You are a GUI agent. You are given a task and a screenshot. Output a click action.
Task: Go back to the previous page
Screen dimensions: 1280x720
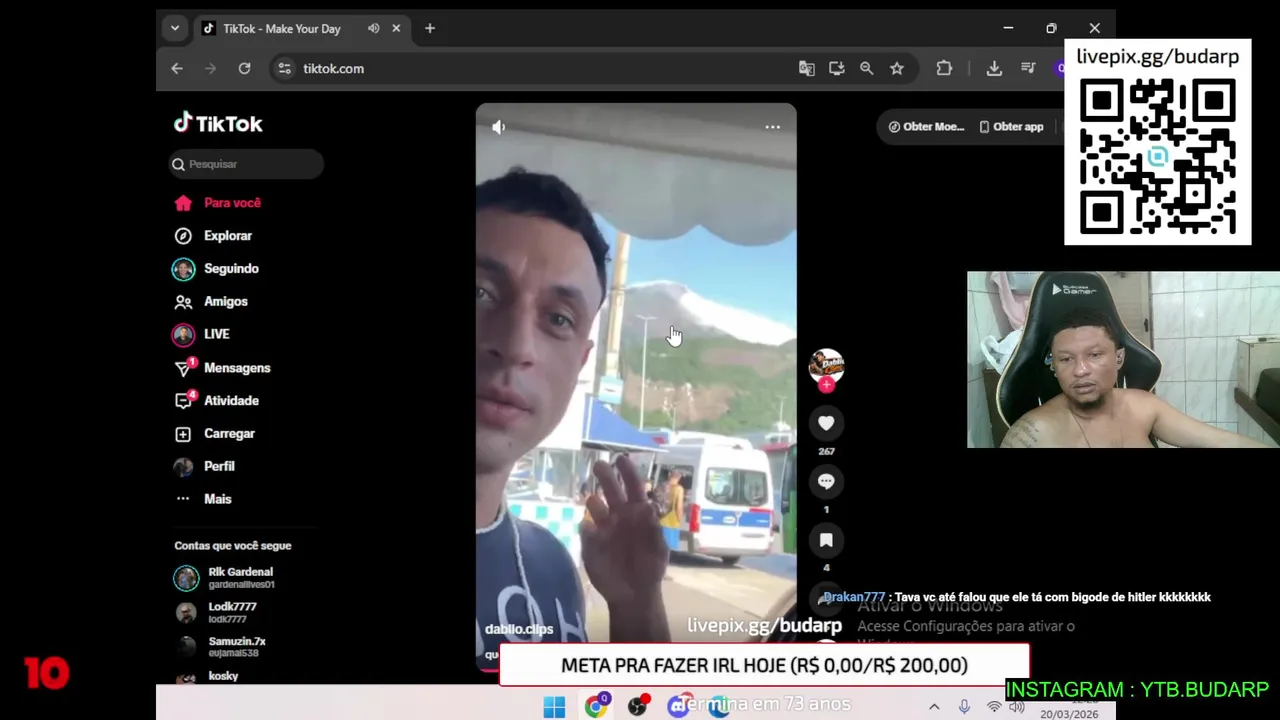coord(177,68)
